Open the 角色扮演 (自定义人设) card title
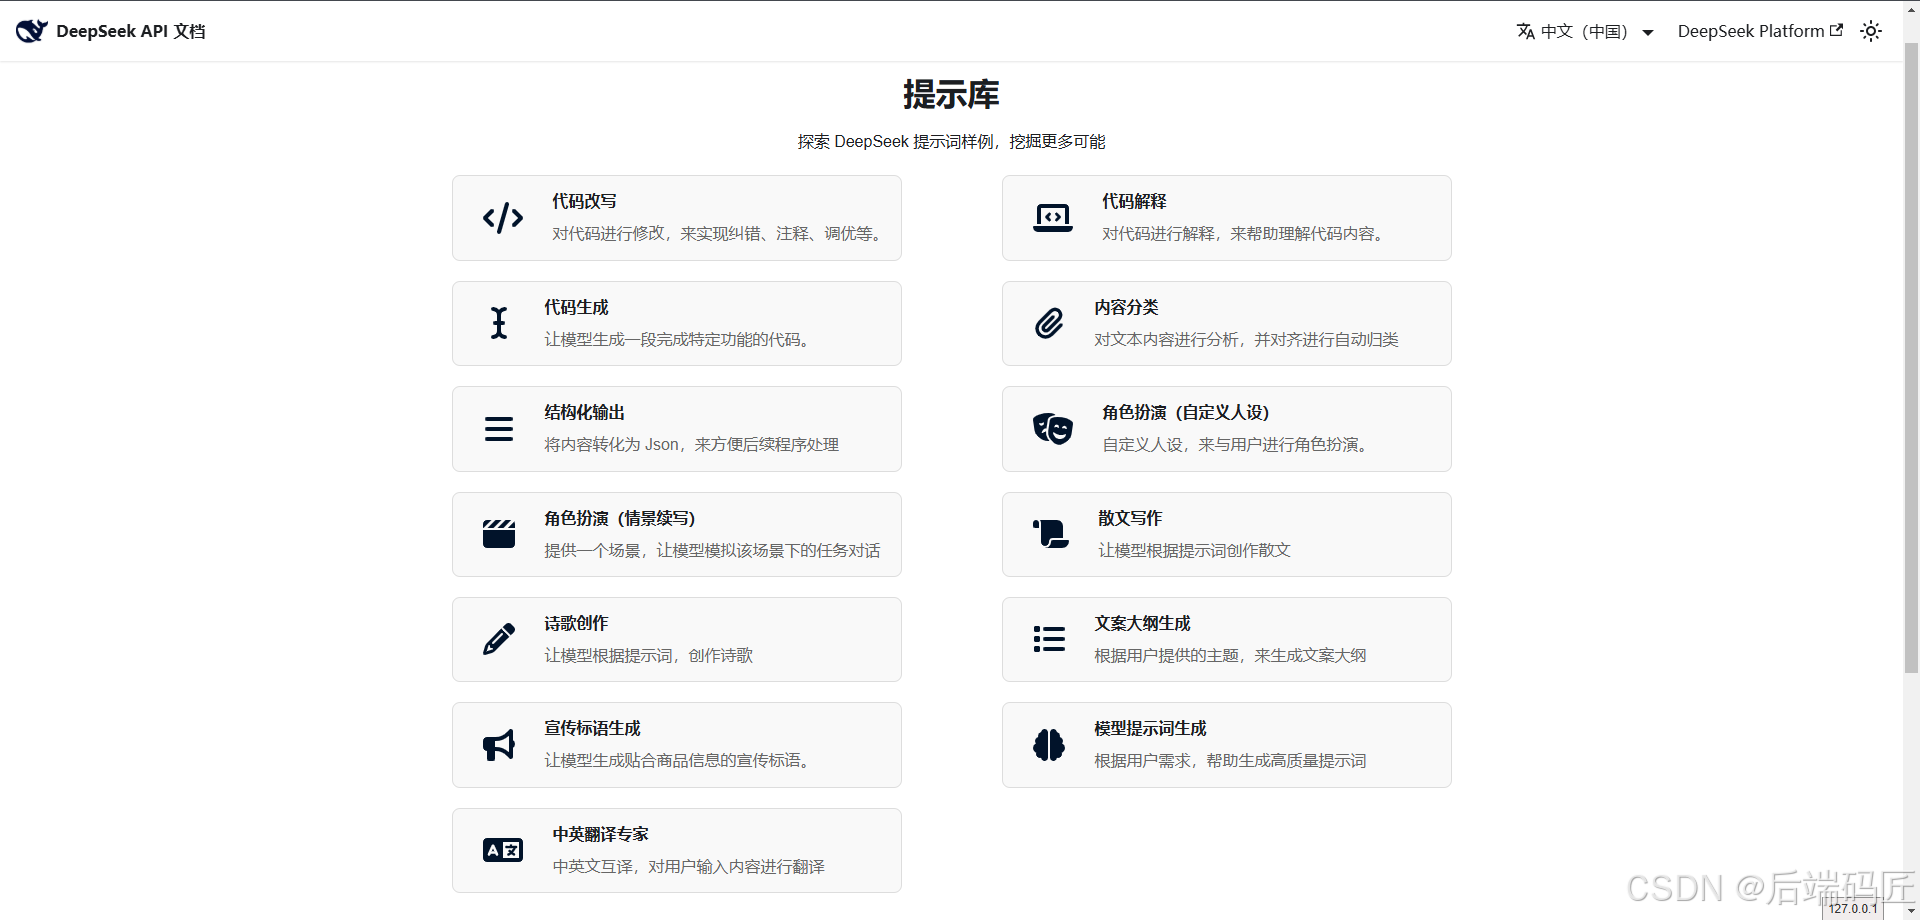Viewport: 1920px width, 920px height. click(x=1185, y=412)
